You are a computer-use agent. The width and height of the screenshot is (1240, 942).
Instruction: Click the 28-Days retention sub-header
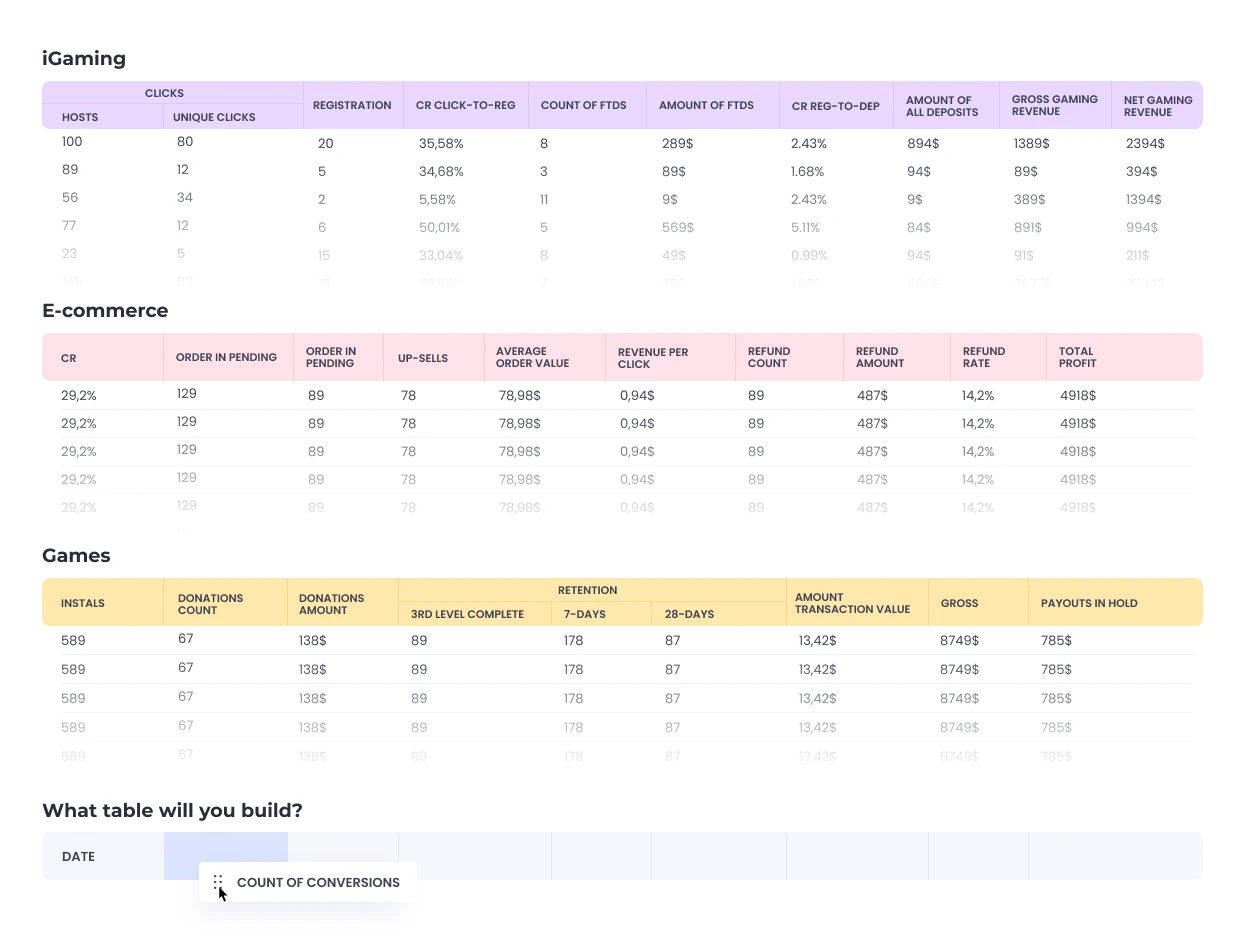689,614
